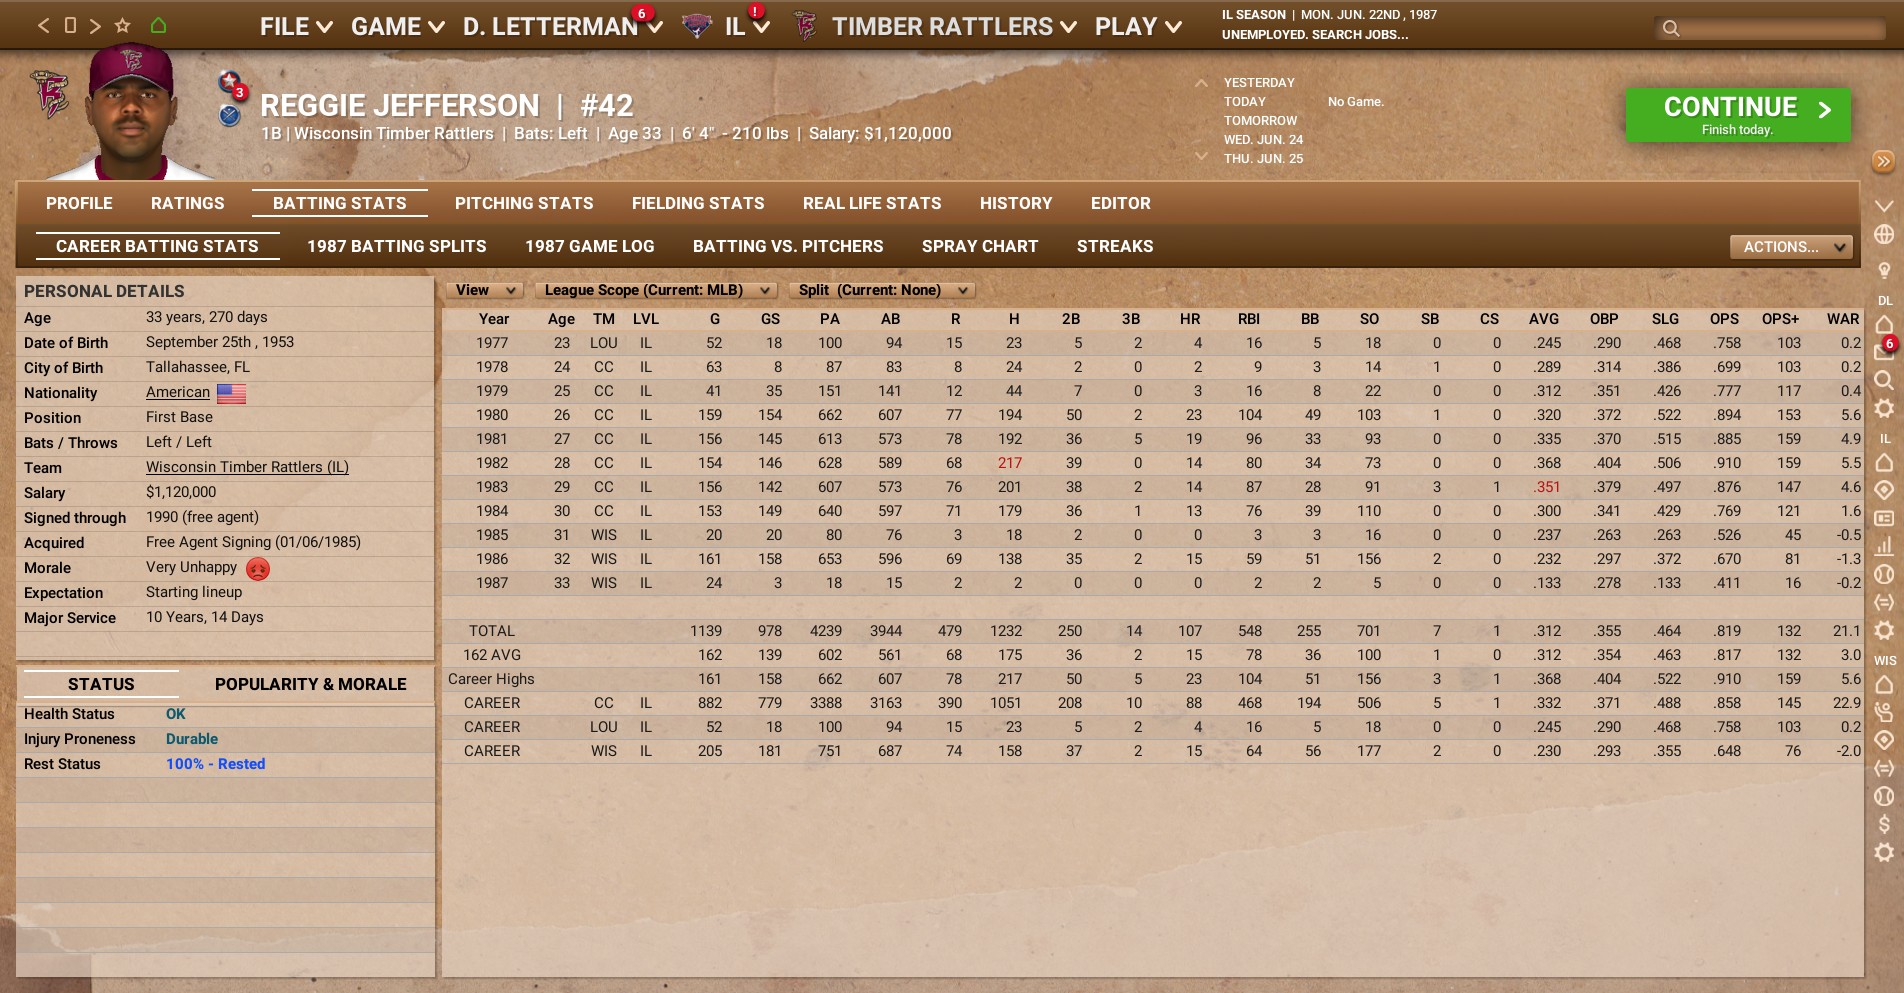Change the League Scope dropdown from MLB
This screenshot has width=1904, height=993.
click(x=655, y=290)
